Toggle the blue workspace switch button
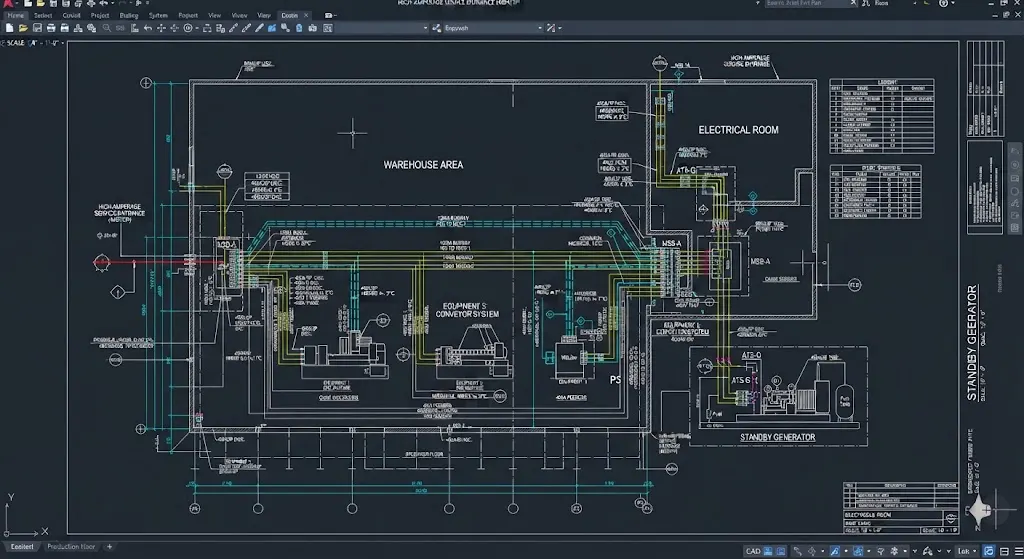The height and width of the screenshot is (559, 1024). (989, 551)
